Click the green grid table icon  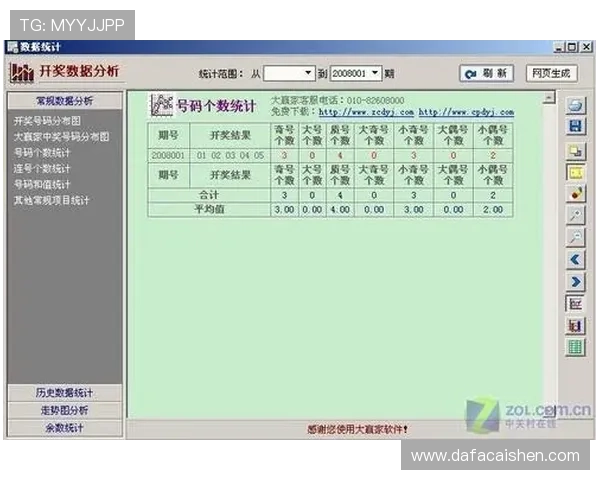click(x=576, y=348)
